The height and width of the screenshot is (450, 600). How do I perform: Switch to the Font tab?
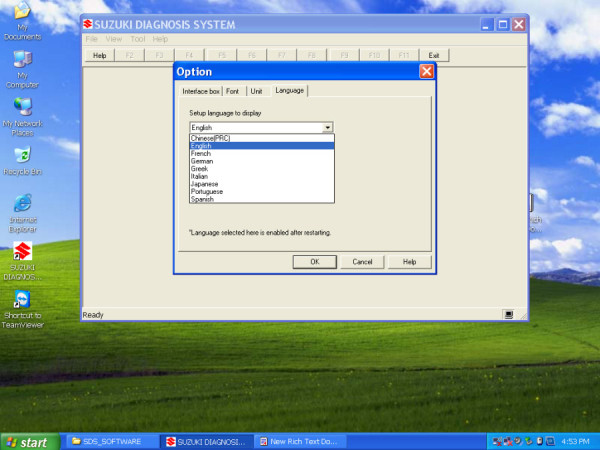233,91
